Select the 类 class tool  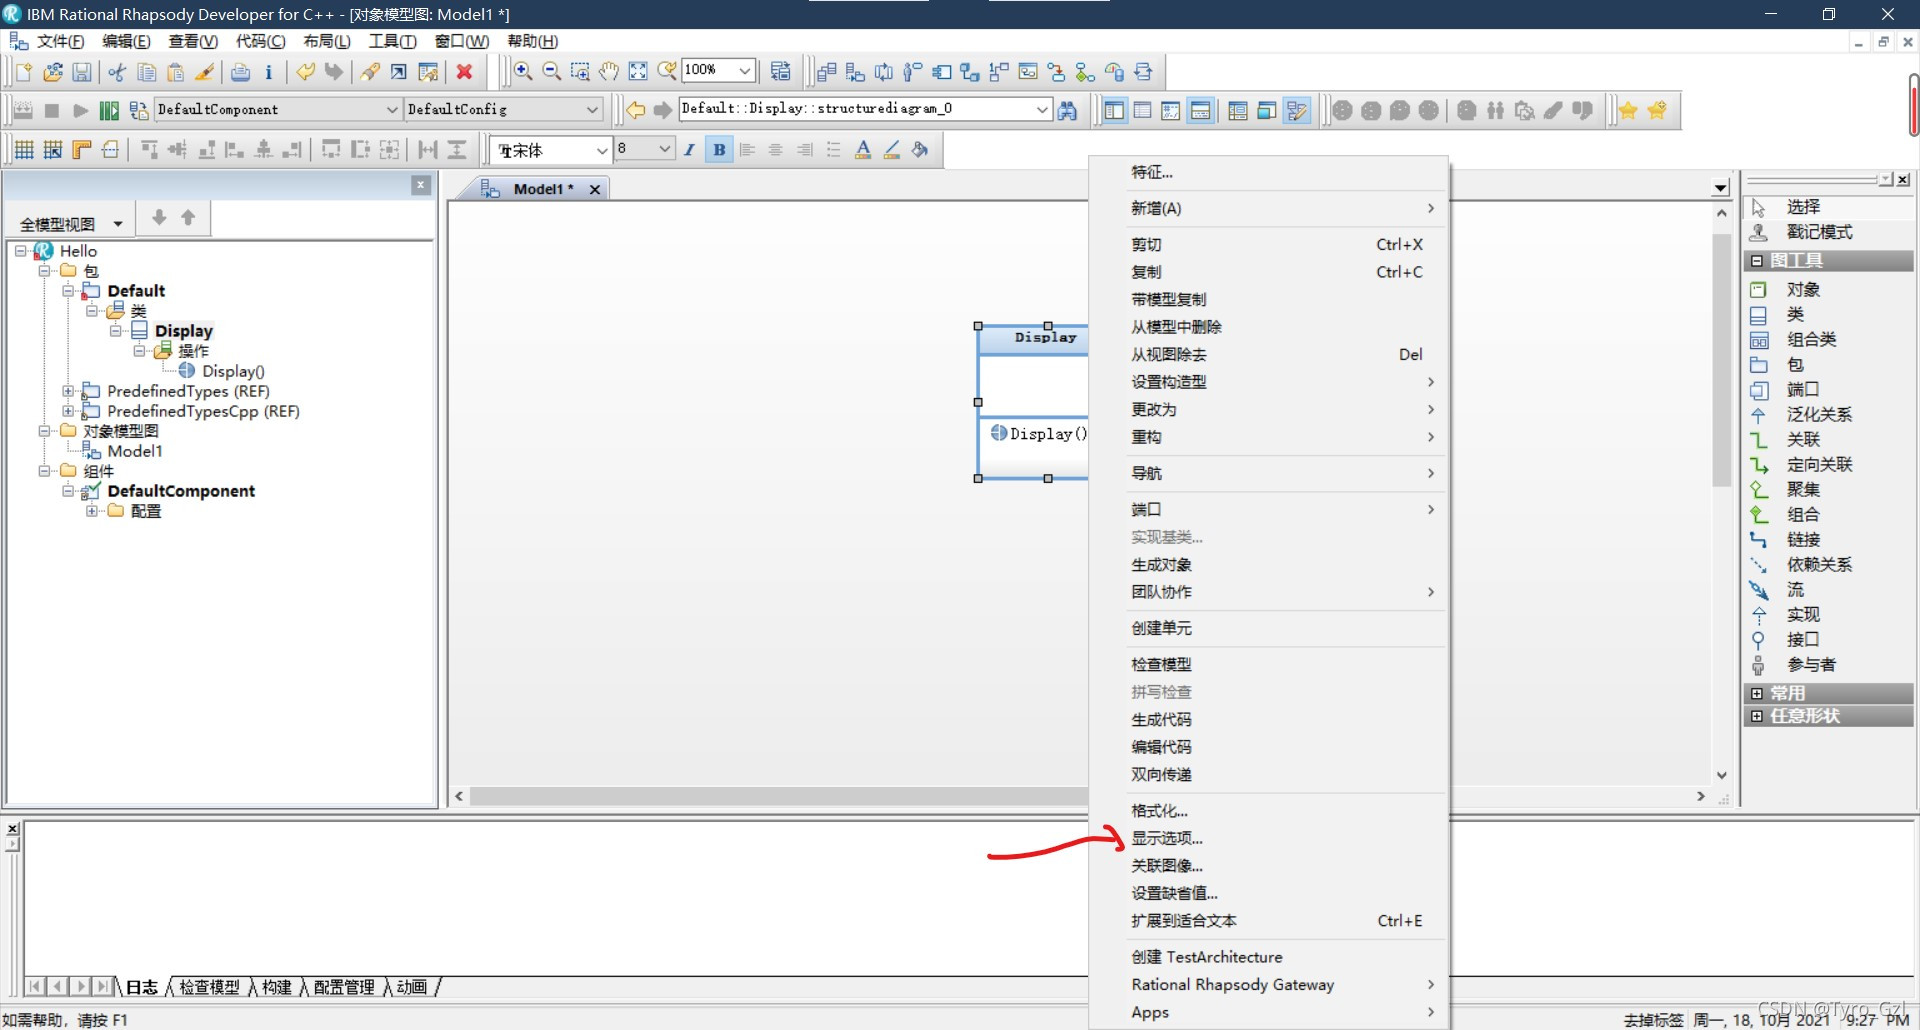tap(1795, 315)
